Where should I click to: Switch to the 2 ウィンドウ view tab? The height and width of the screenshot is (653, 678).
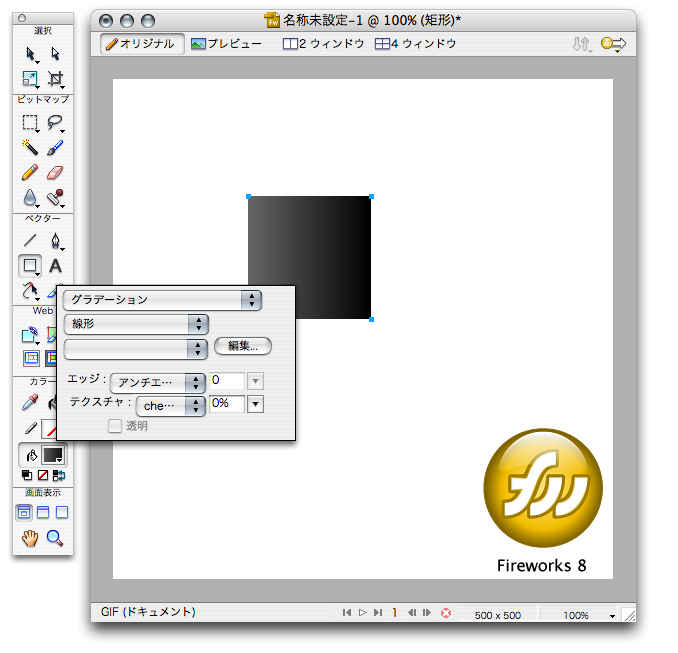pos(319,44)
